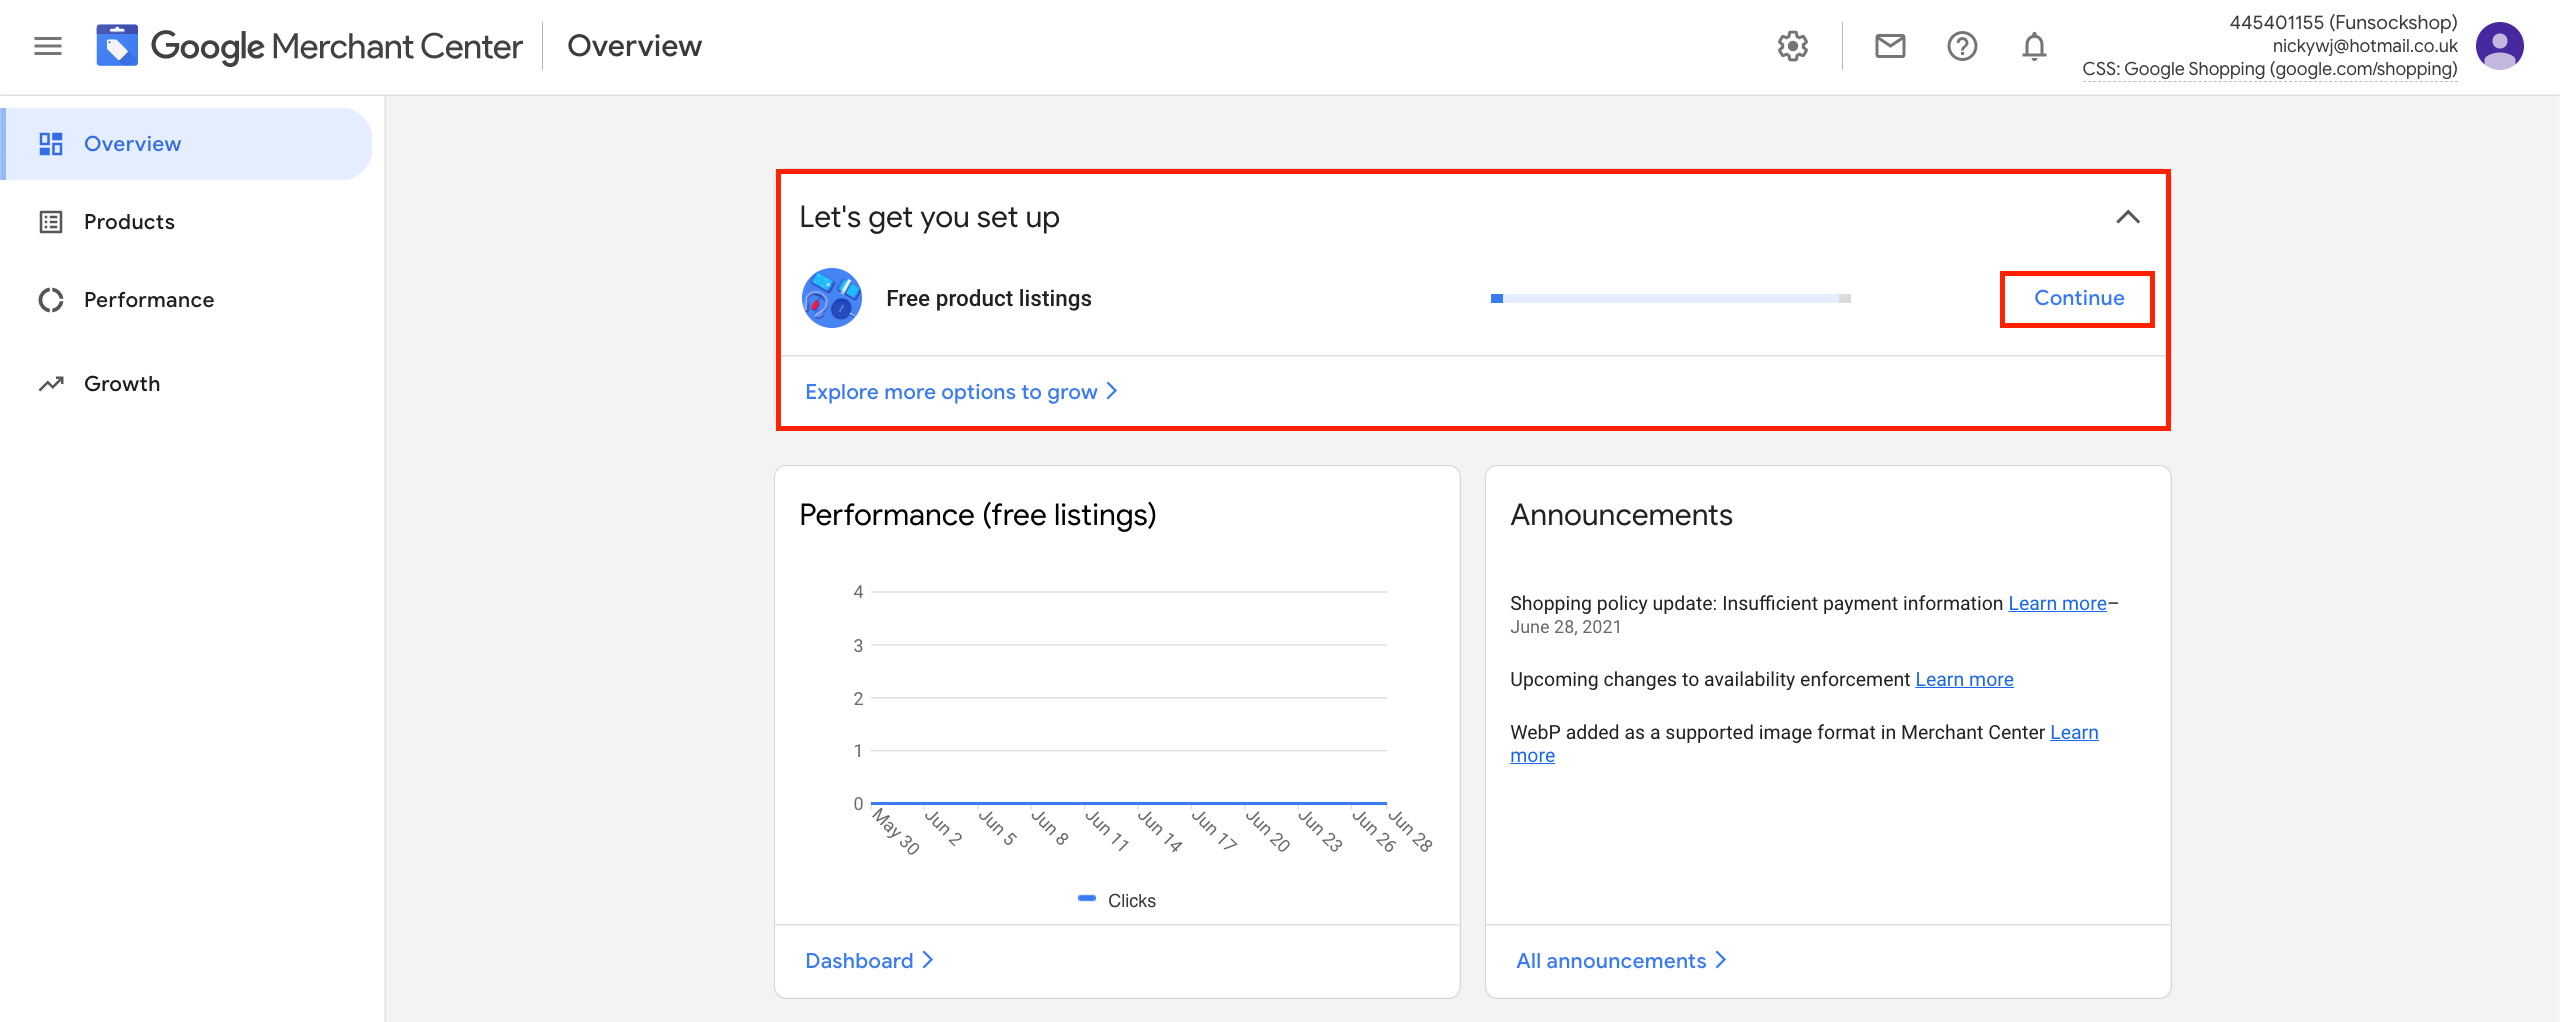The width and height of the screenshot is (2560, 1022).
Task: Click the Overview dashboard icon in sidebar
Action: [51, 144]
